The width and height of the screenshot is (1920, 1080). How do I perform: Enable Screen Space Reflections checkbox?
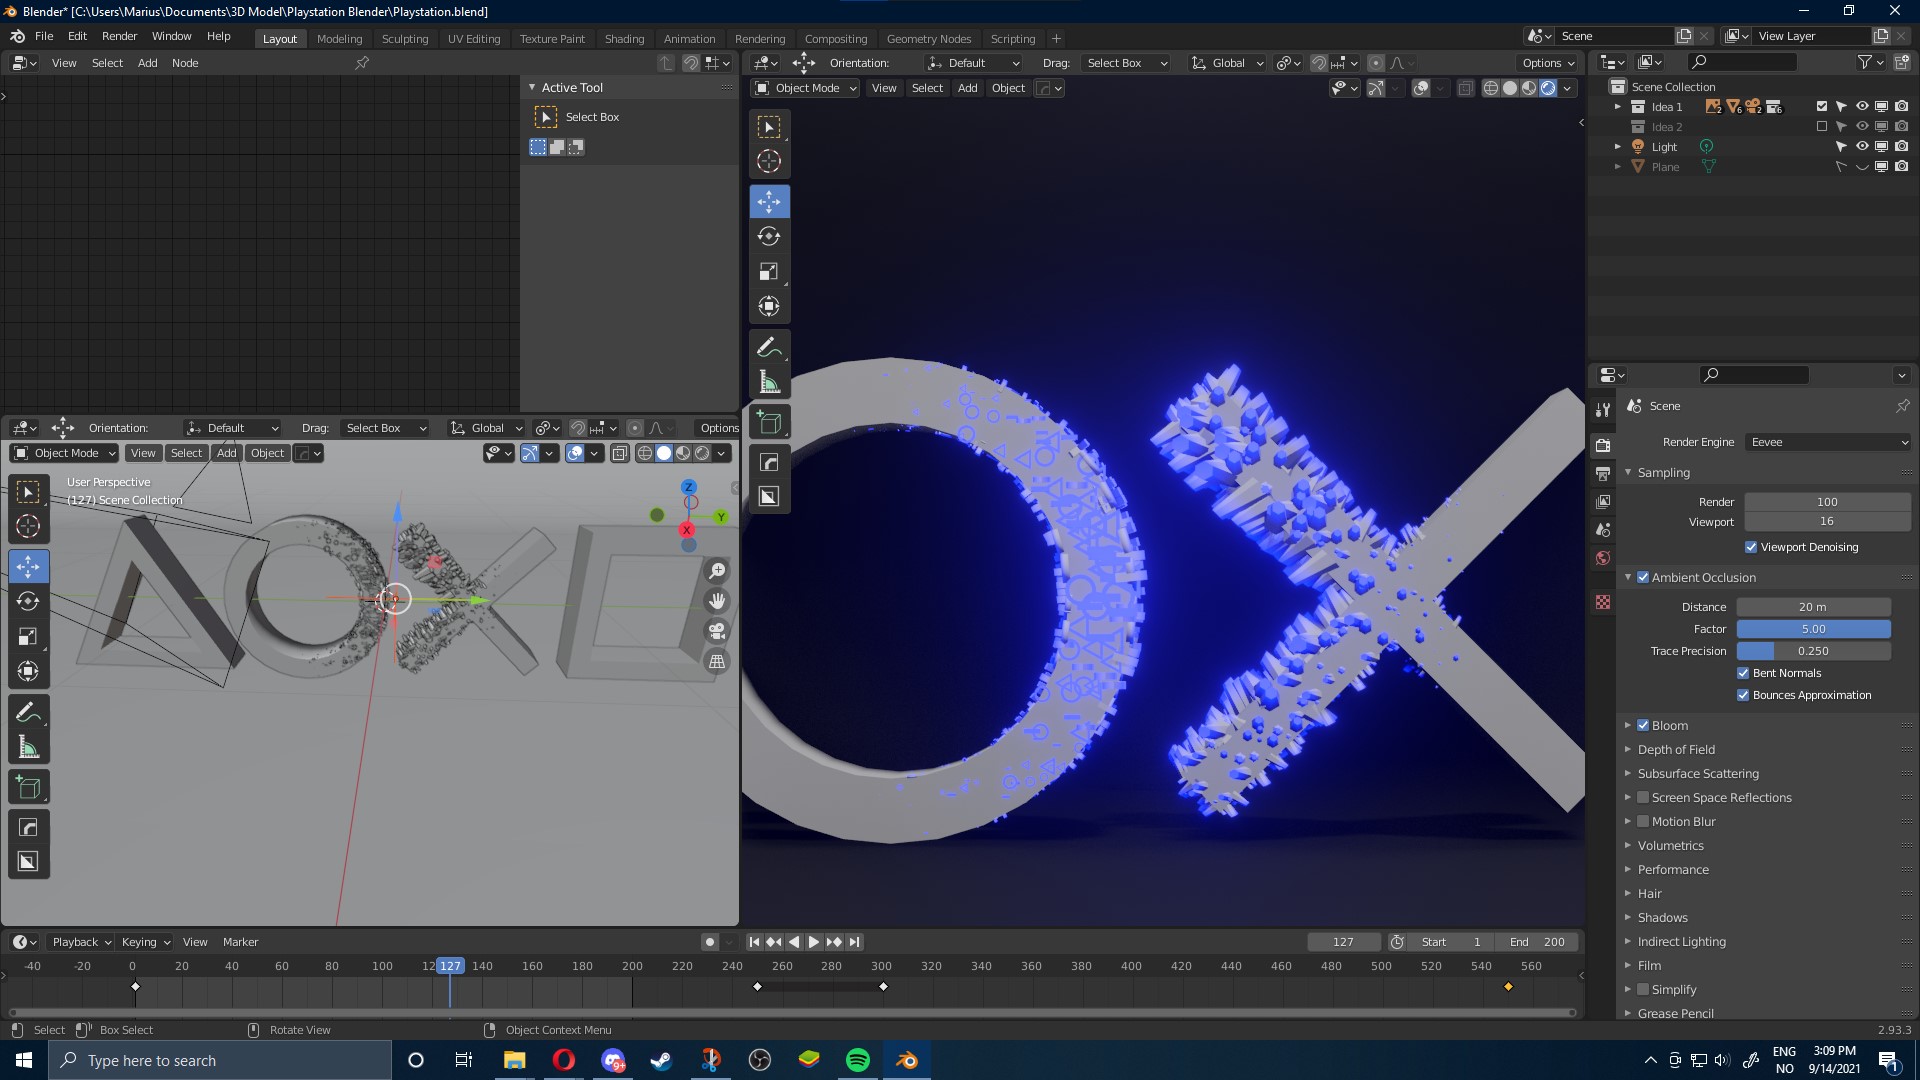coord(1643,797)
